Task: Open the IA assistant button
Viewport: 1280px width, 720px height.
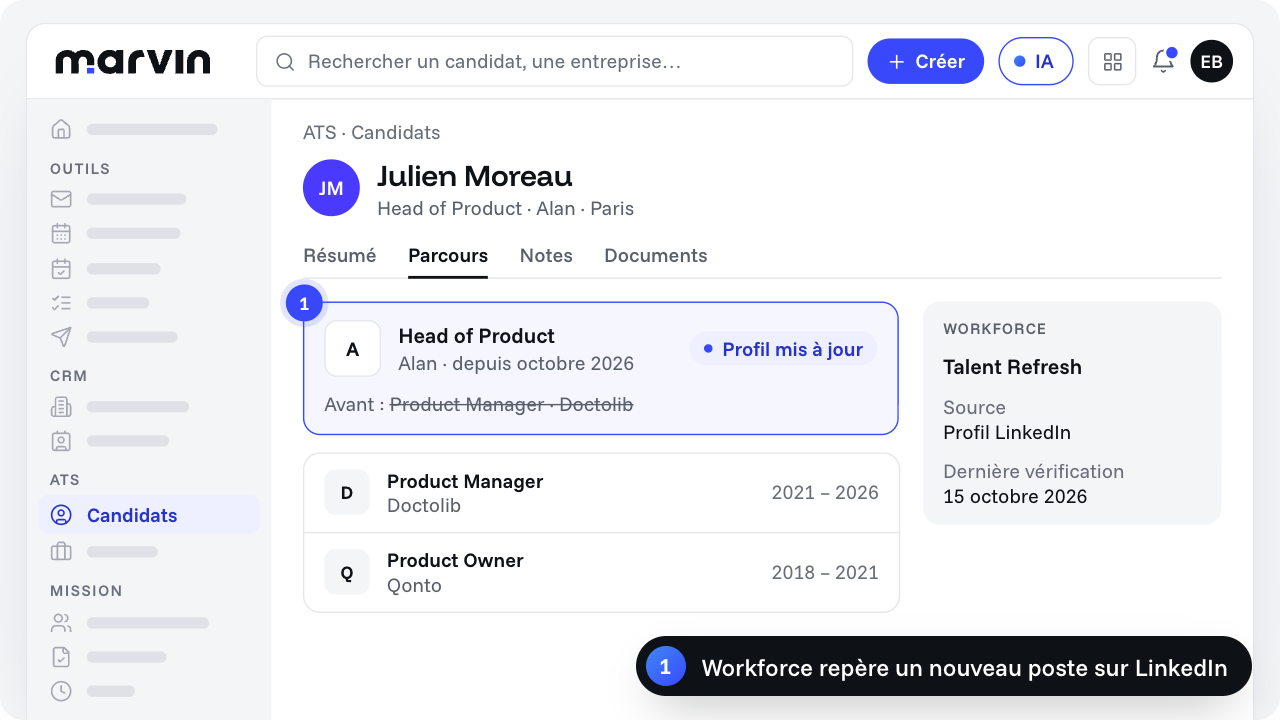Action: point(1036,61)
